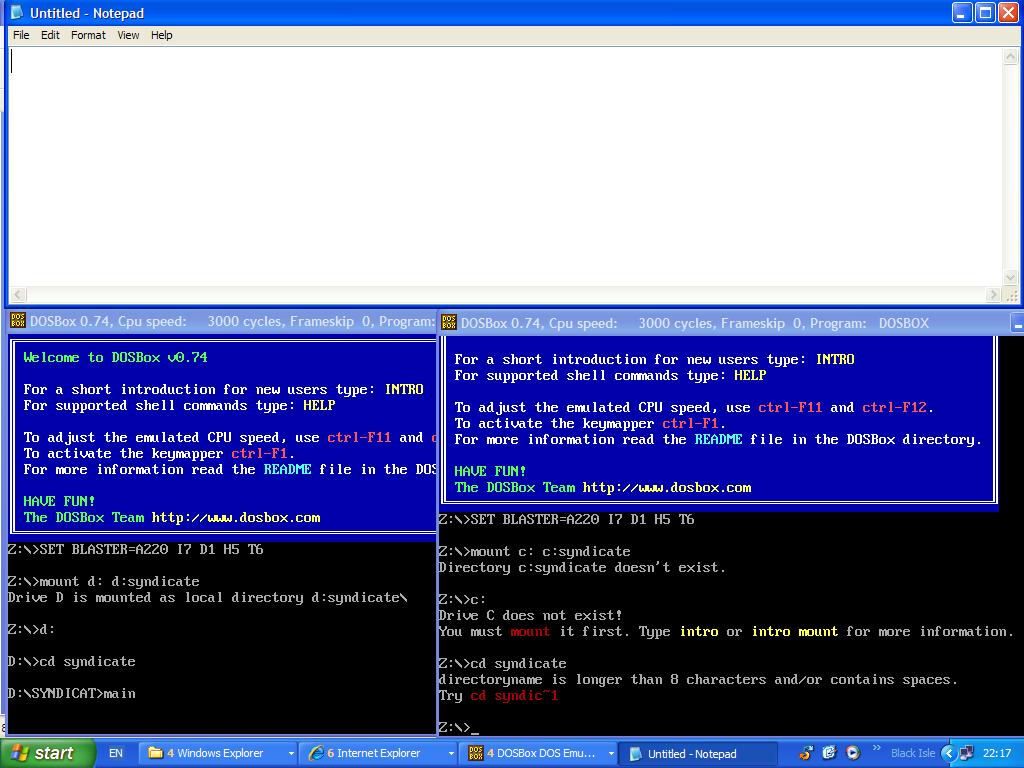The image size is (1024, 768).
Task: Click the Notepad icon in taskbar
Action: point(635,754)
